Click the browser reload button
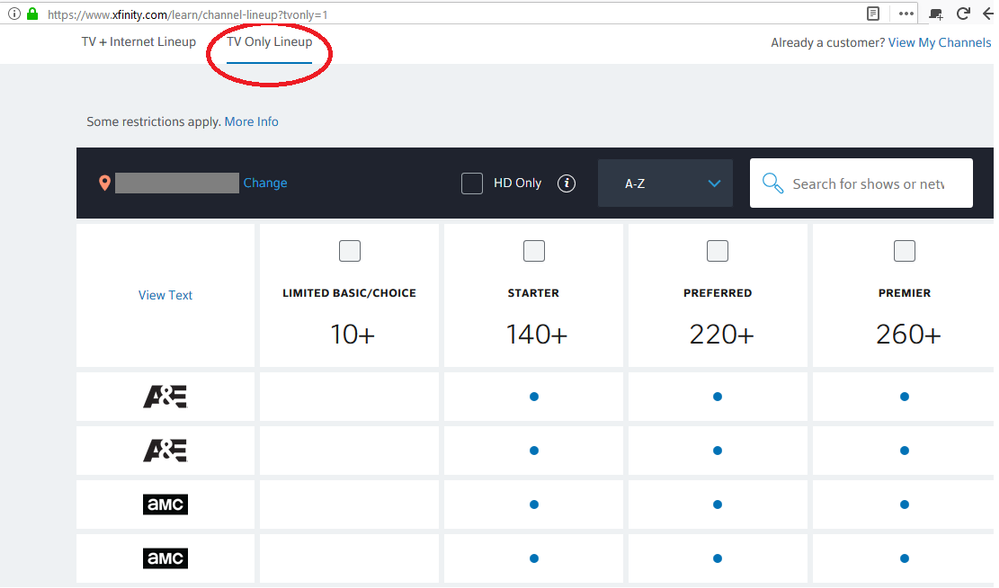The width and height of the screenshot is (999, 588). point(964,14)
